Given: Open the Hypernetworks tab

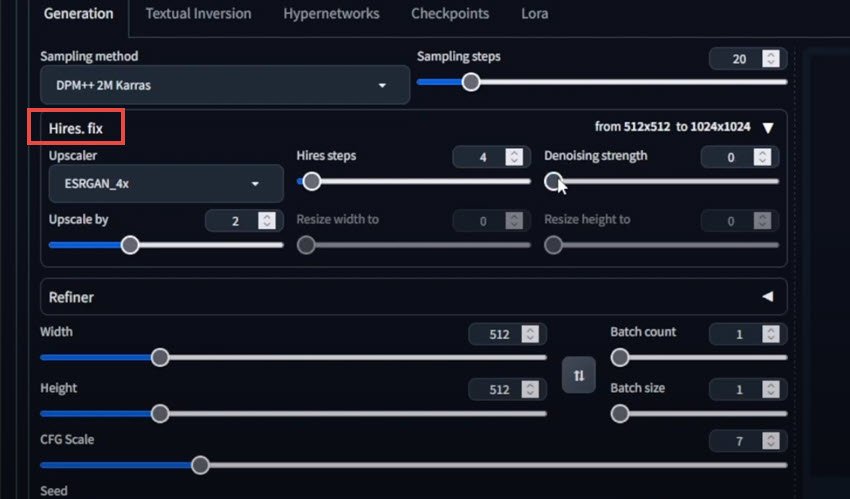Looking at the screenshot, I should coord(331,14).
